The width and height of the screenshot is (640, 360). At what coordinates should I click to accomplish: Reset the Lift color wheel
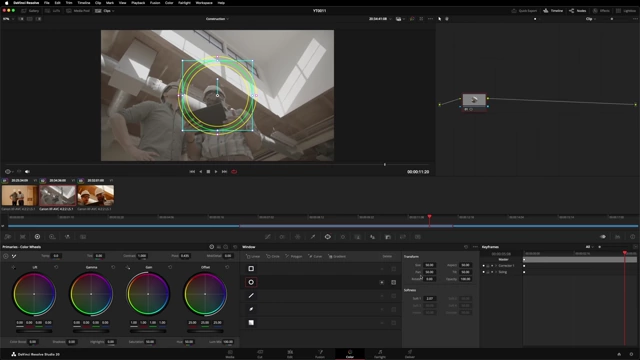pos(56,267)
